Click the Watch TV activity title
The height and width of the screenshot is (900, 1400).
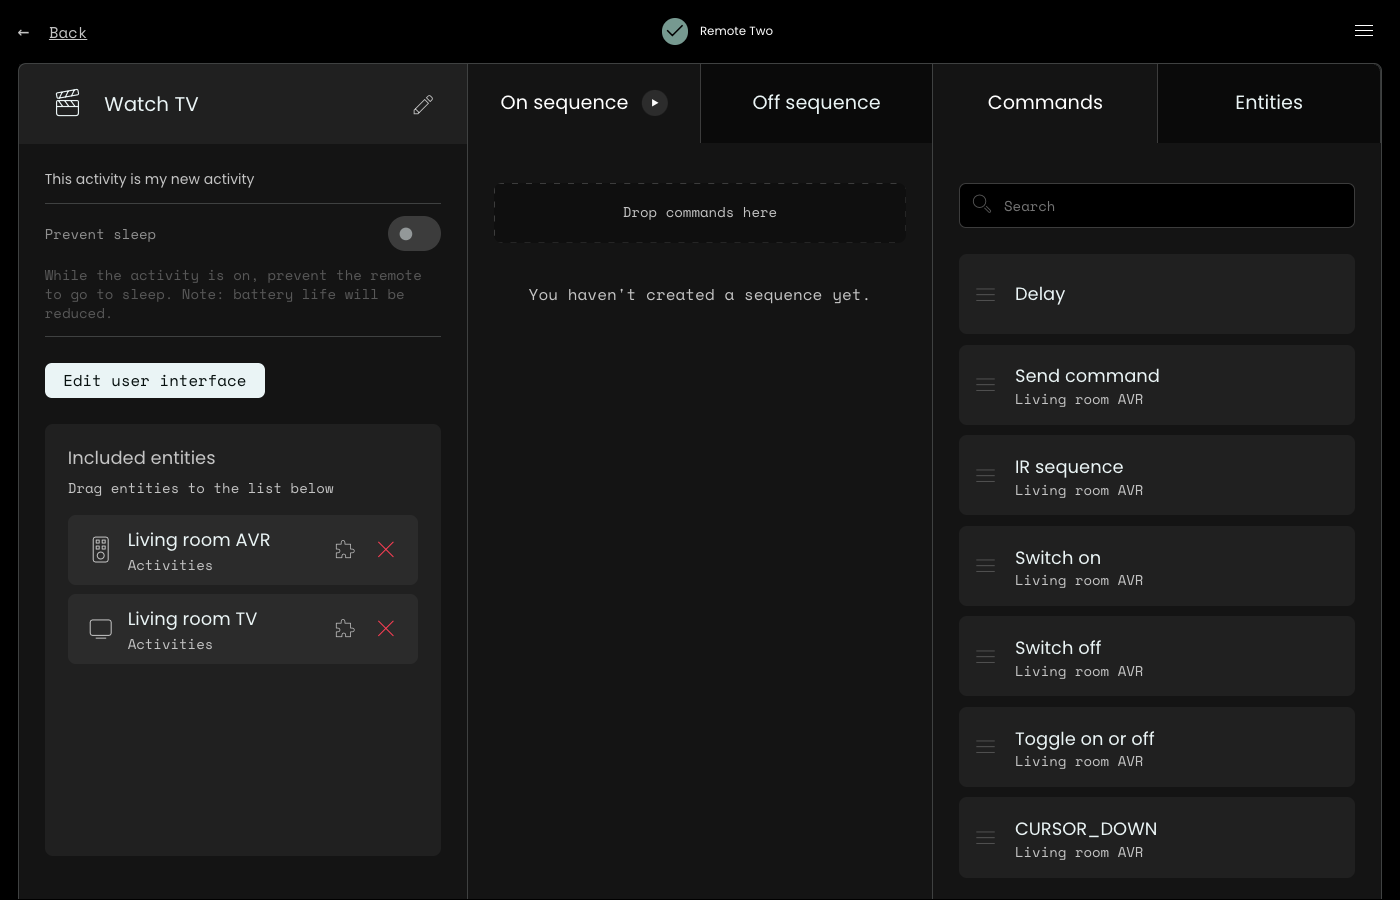[x=151, y=104]
